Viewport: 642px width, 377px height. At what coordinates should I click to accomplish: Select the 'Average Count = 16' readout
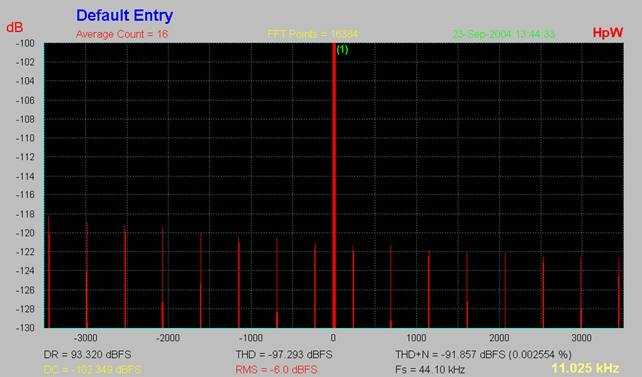point(122,34)
